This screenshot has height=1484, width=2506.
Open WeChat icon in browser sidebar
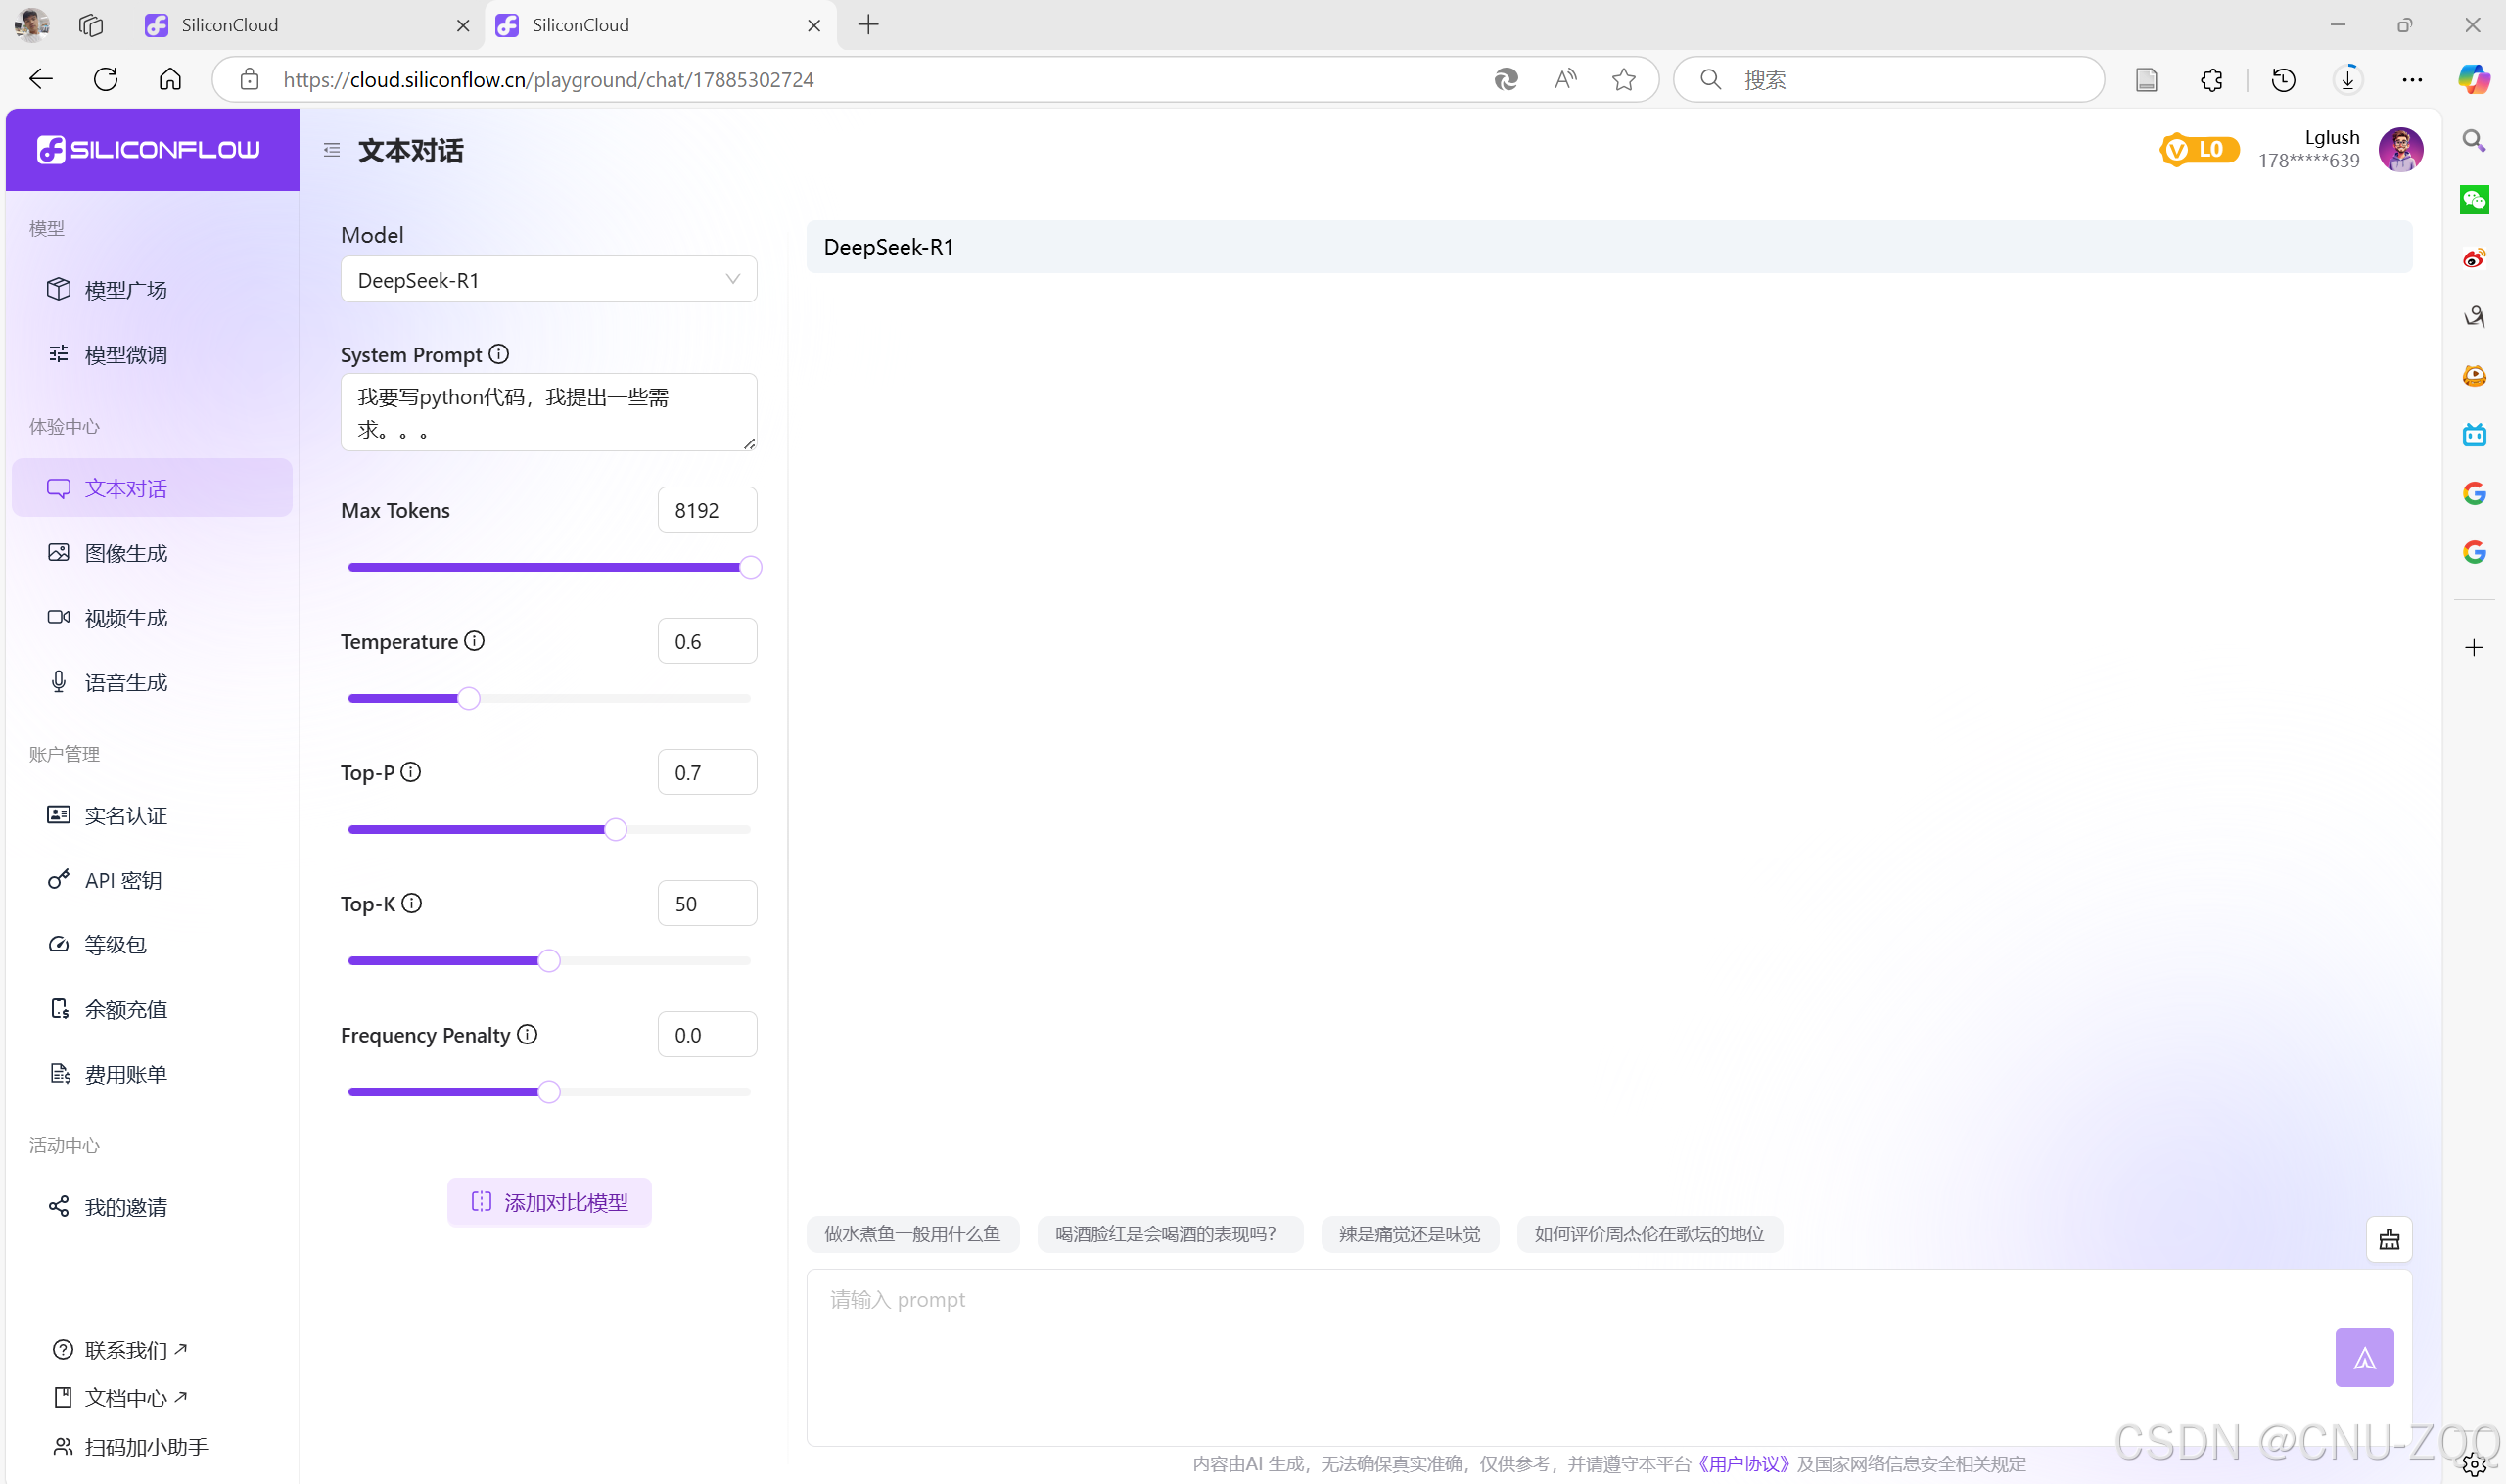2473,200
